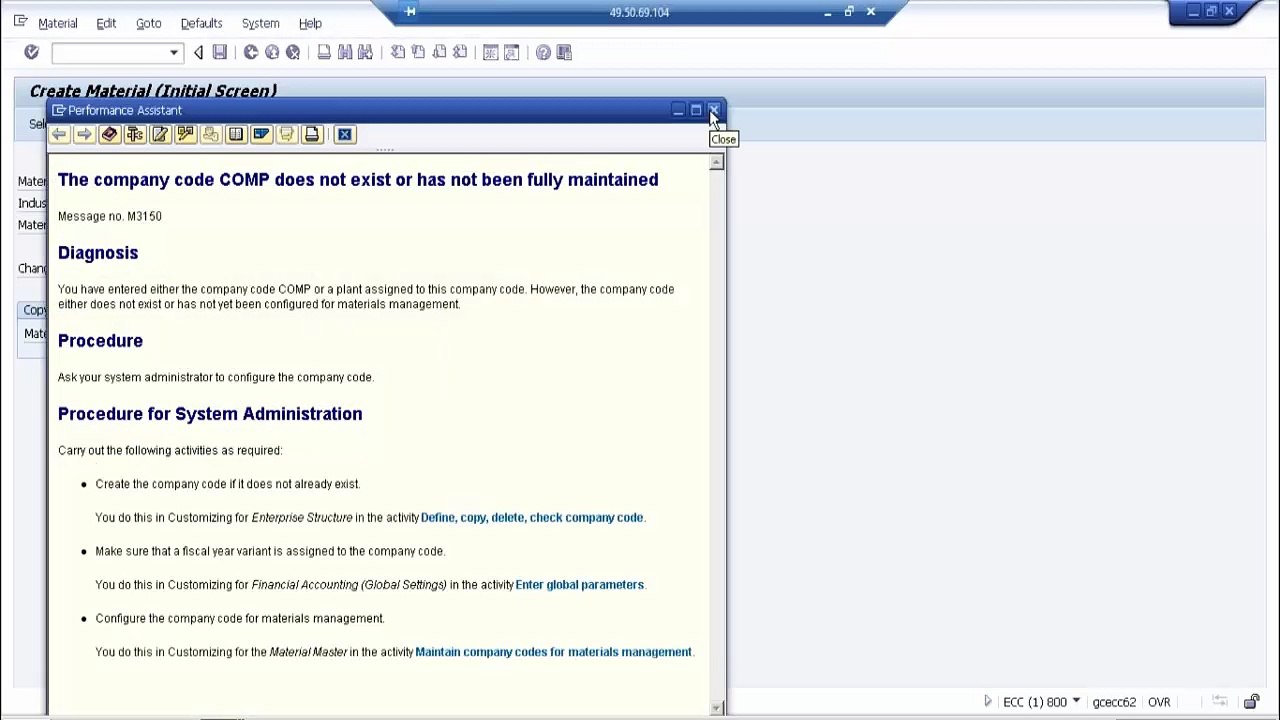Screen dimensions: 1280x720
Task: Click the red Cancel icon in the main toolbar
Action: point(293,52)
